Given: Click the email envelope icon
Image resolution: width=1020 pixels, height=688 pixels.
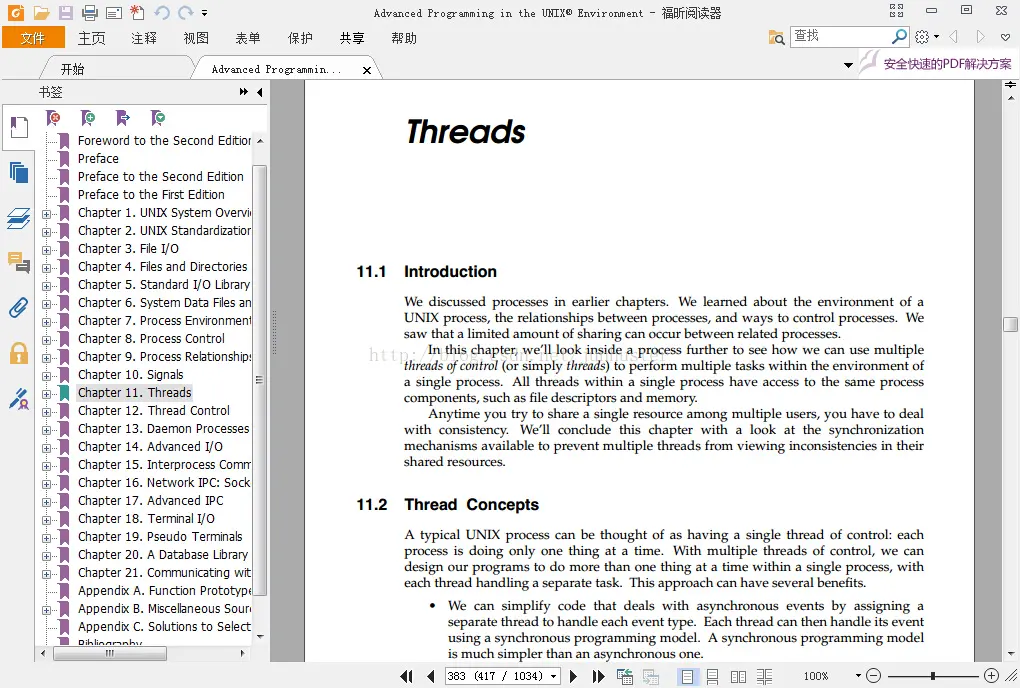Looking at the screenshot, I should [114, 12].
